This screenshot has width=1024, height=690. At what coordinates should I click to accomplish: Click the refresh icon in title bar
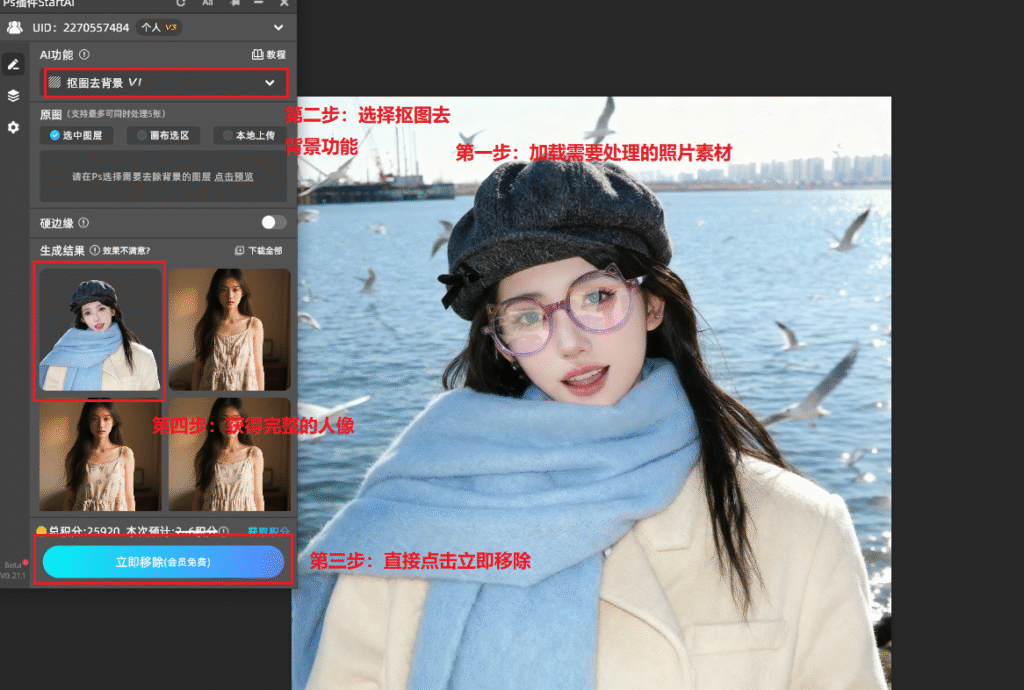coord(180,4)
